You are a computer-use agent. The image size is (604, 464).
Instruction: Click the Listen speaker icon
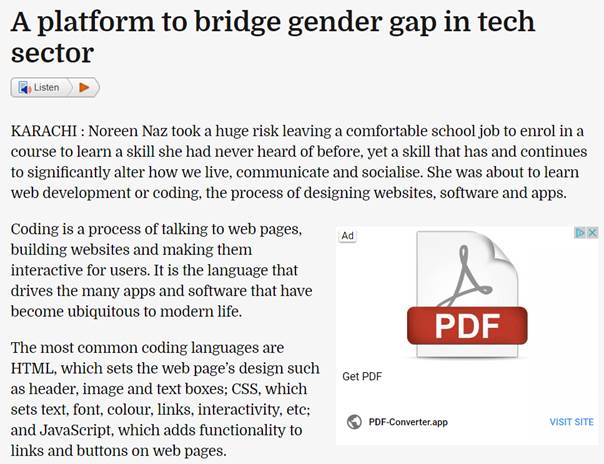pos(24,88)
